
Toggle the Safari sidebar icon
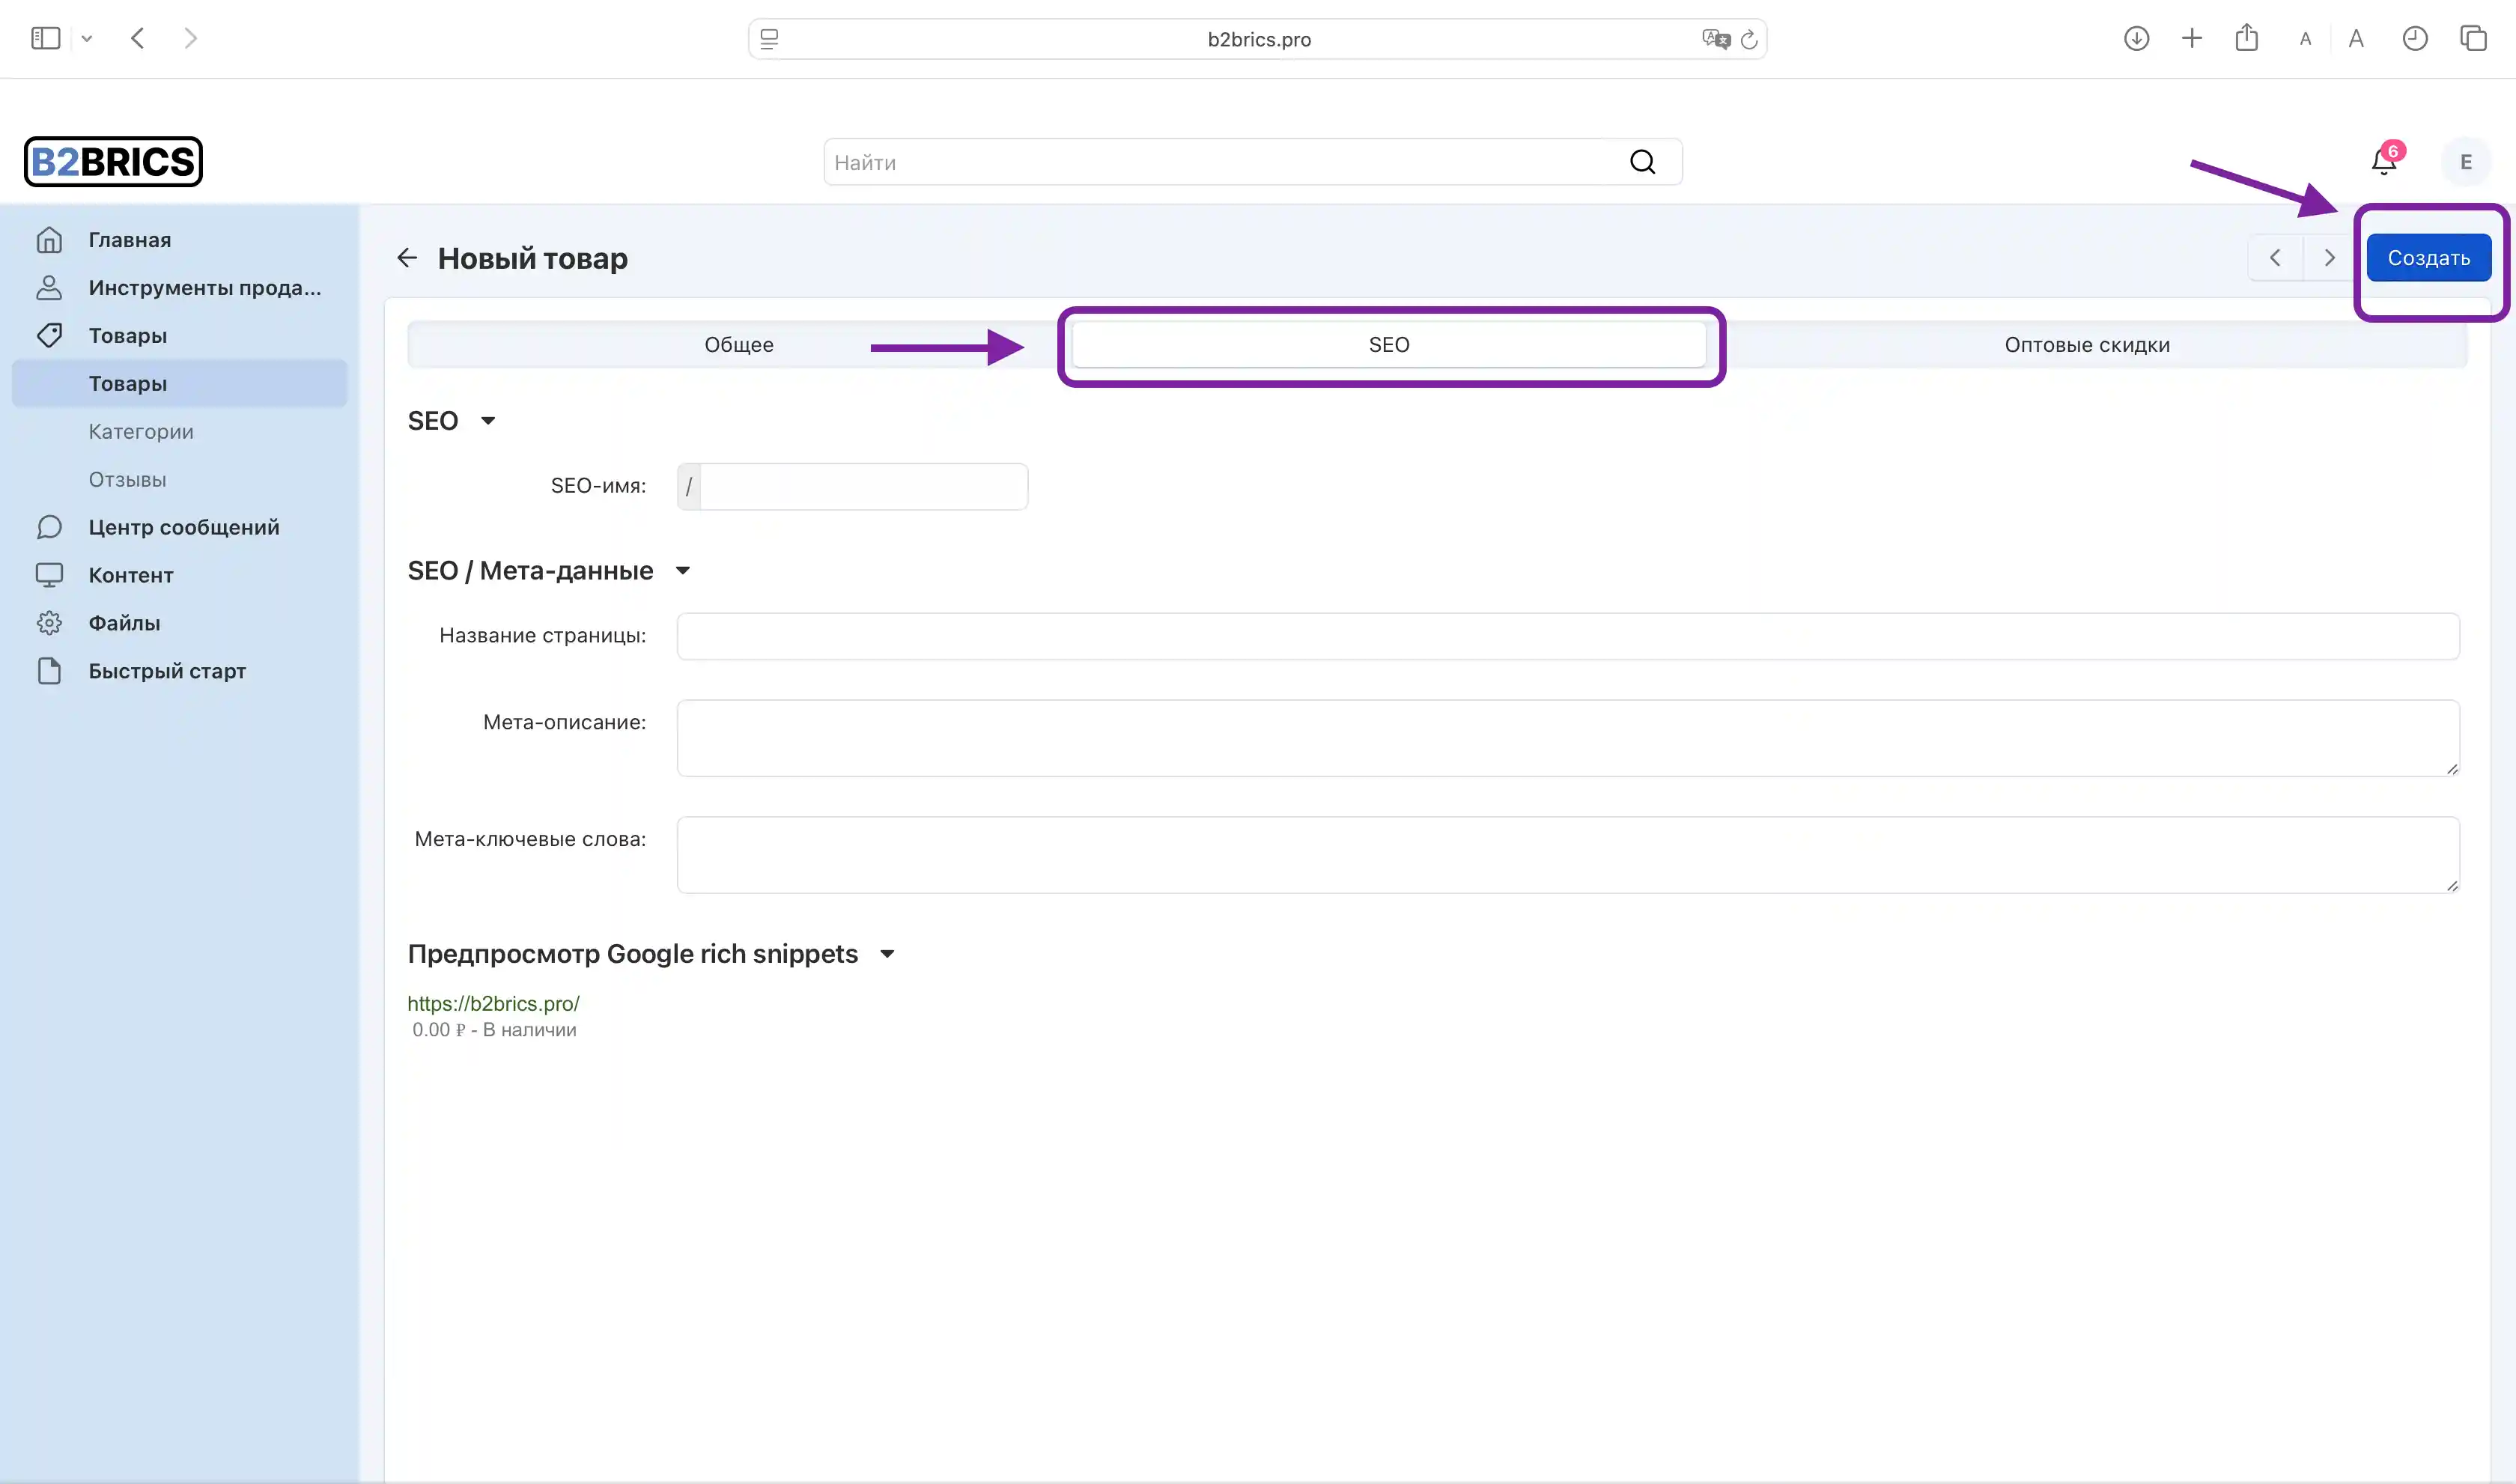[x=46, y=38]
